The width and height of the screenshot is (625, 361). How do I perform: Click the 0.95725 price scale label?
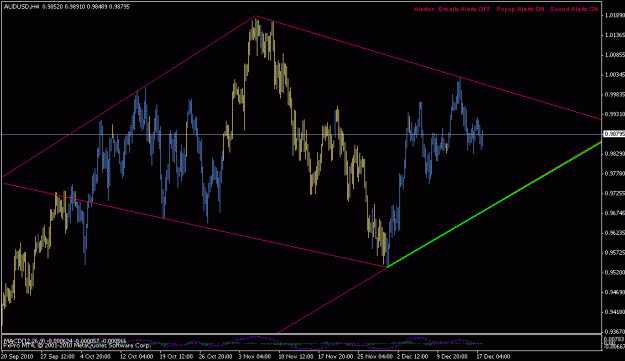point(614,252)
